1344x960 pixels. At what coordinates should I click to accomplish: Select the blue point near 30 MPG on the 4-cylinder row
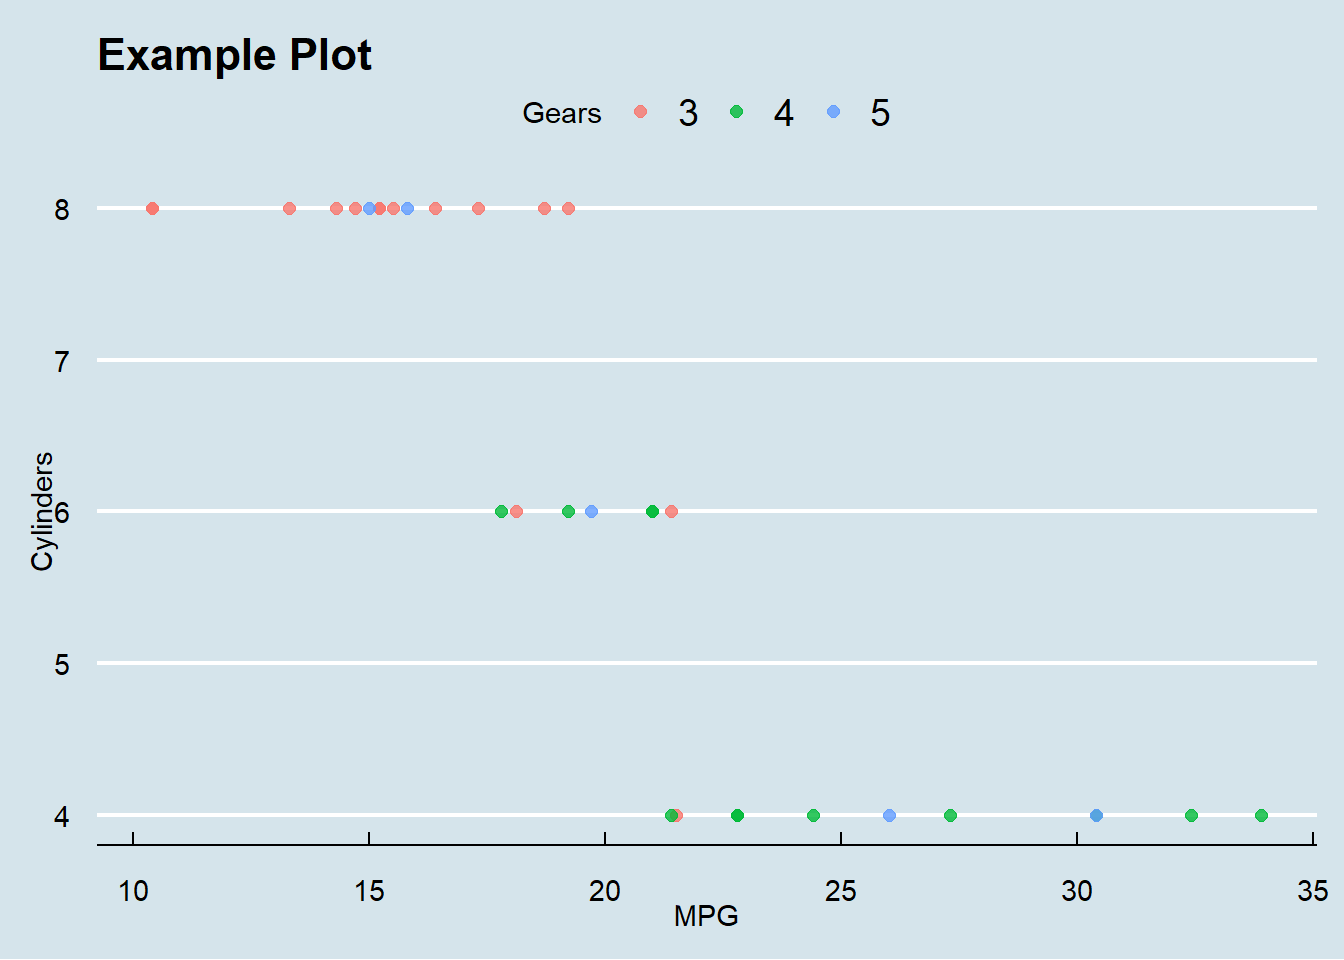tap(1096, 816)
